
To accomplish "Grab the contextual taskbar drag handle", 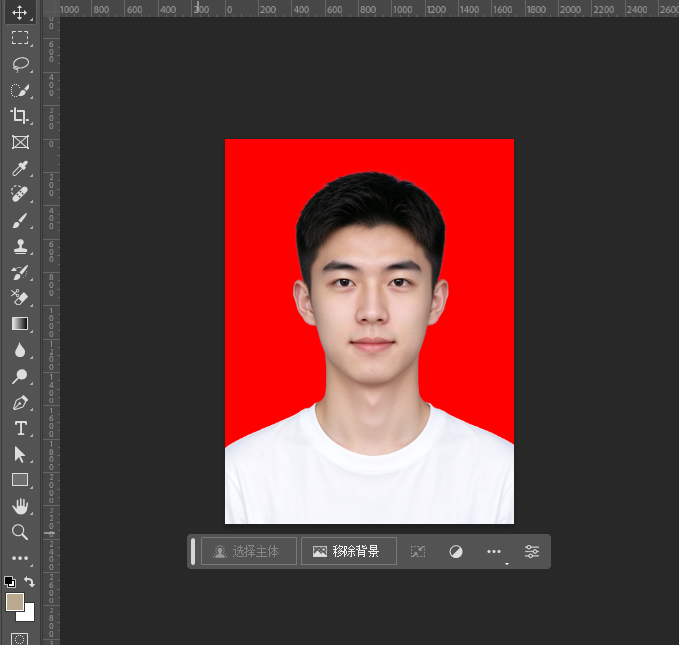I will pyautogui.click(x=193, y=551).
